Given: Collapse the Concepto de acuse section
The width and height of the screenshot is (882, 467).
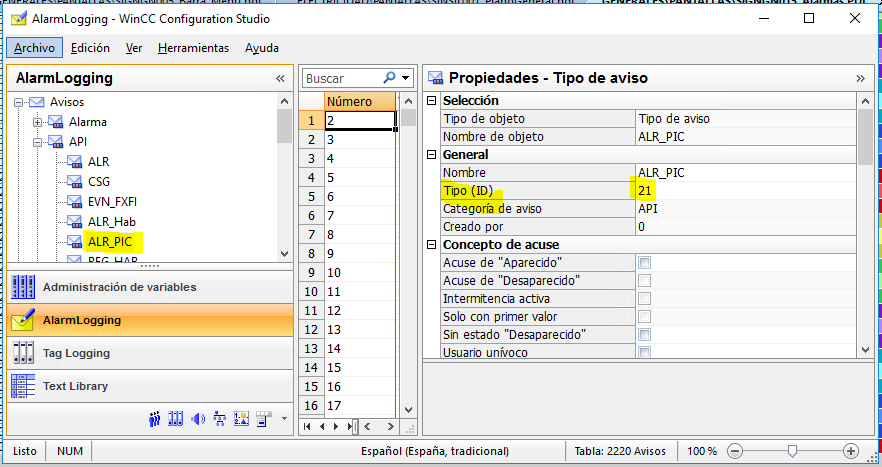Looking at the screenshot, I should tap(432, 245).
